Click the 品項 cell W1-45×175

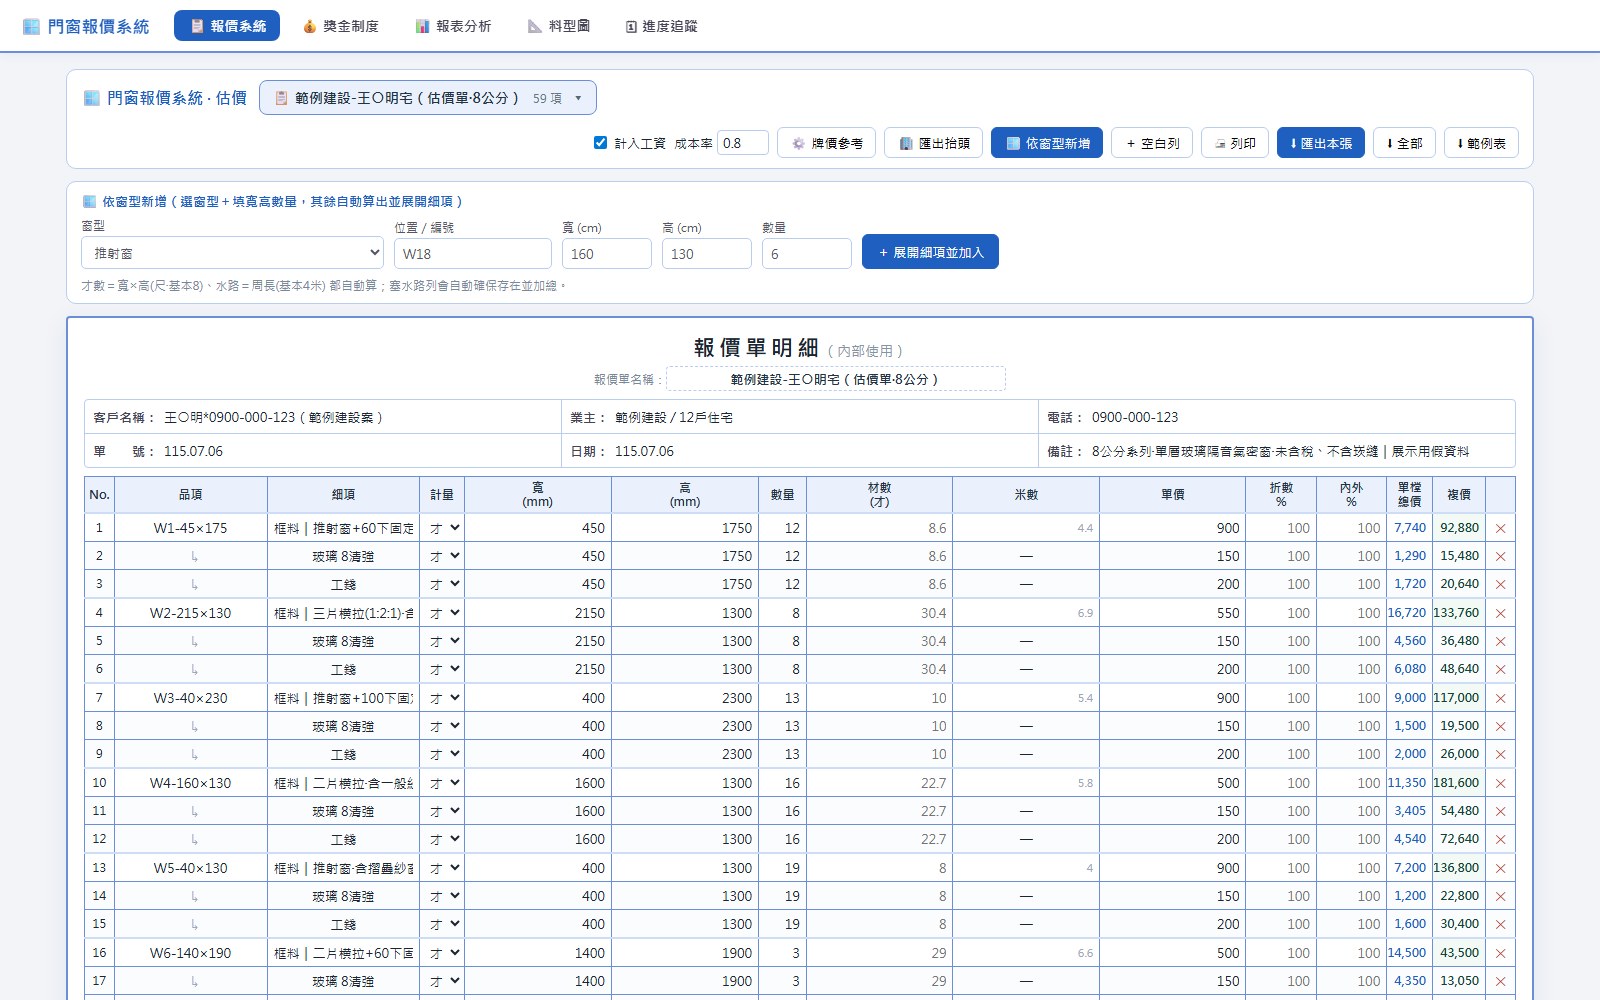pyautogui.click(x=190, y=528)
